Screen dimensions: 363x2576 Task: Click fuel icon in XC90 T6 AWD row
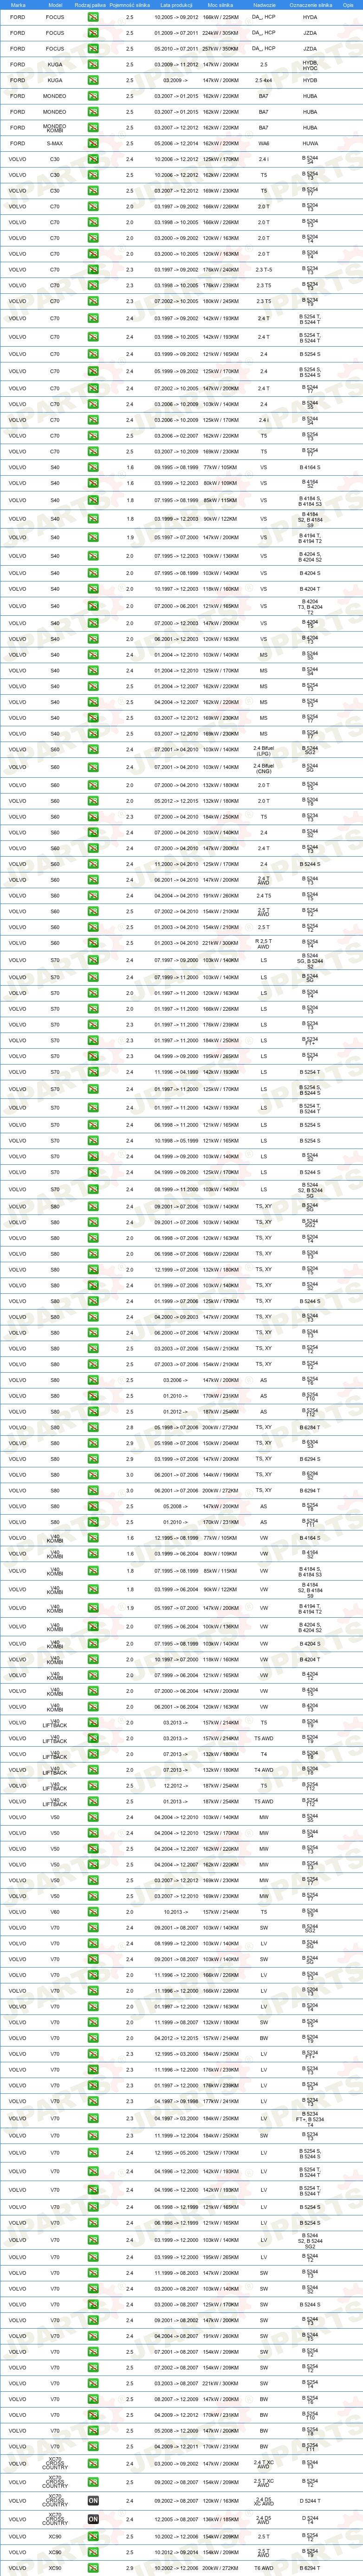(x=93, y=2568)
